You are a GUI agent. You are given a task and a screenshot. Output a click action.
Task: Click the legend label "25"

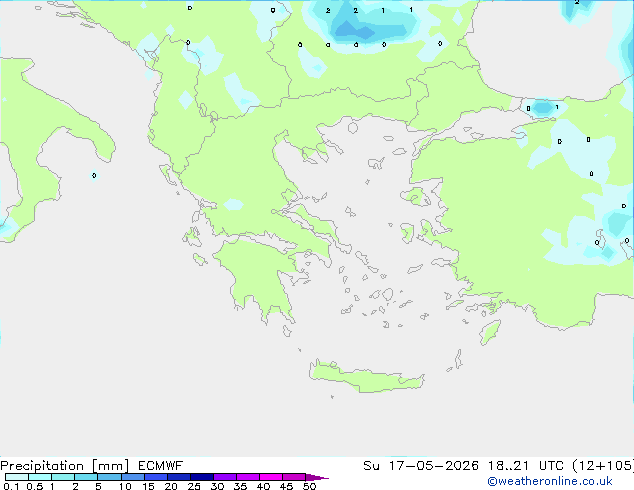tap(194, 486)
